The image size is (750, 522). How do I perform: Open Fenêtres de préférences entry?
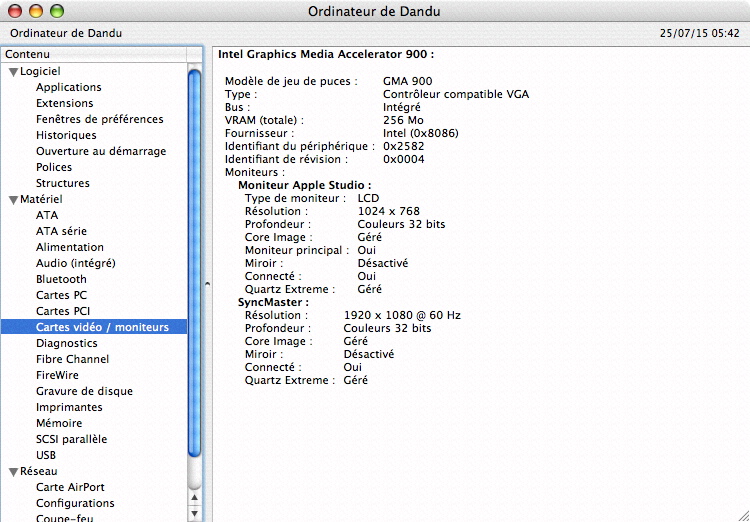[99, 119]
